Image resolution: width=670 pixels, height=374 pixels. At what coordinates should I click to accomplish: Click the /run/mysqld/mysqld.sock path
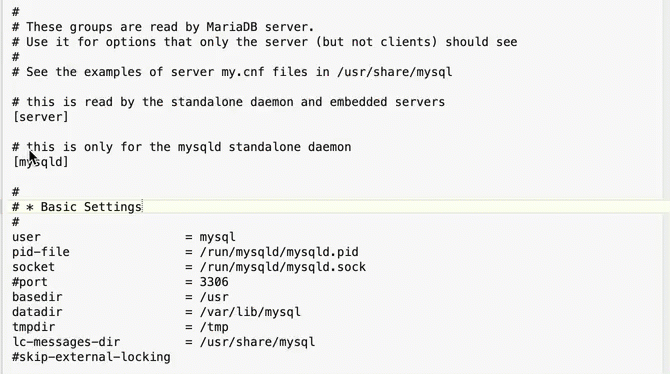[282, 267]
